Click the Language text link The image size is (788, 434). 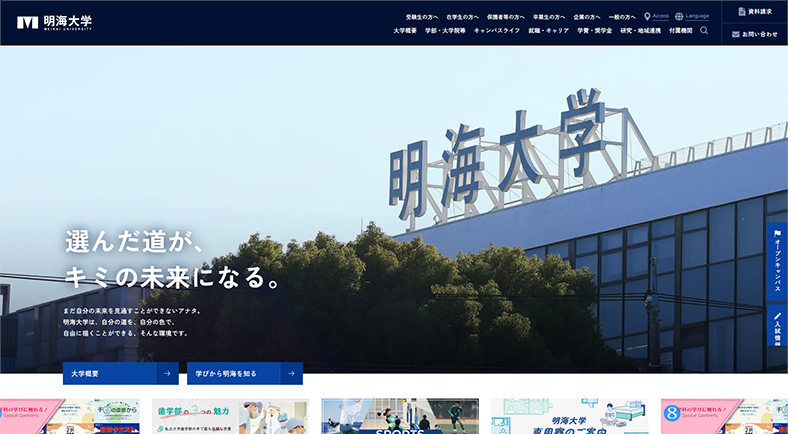coord(697,16)
